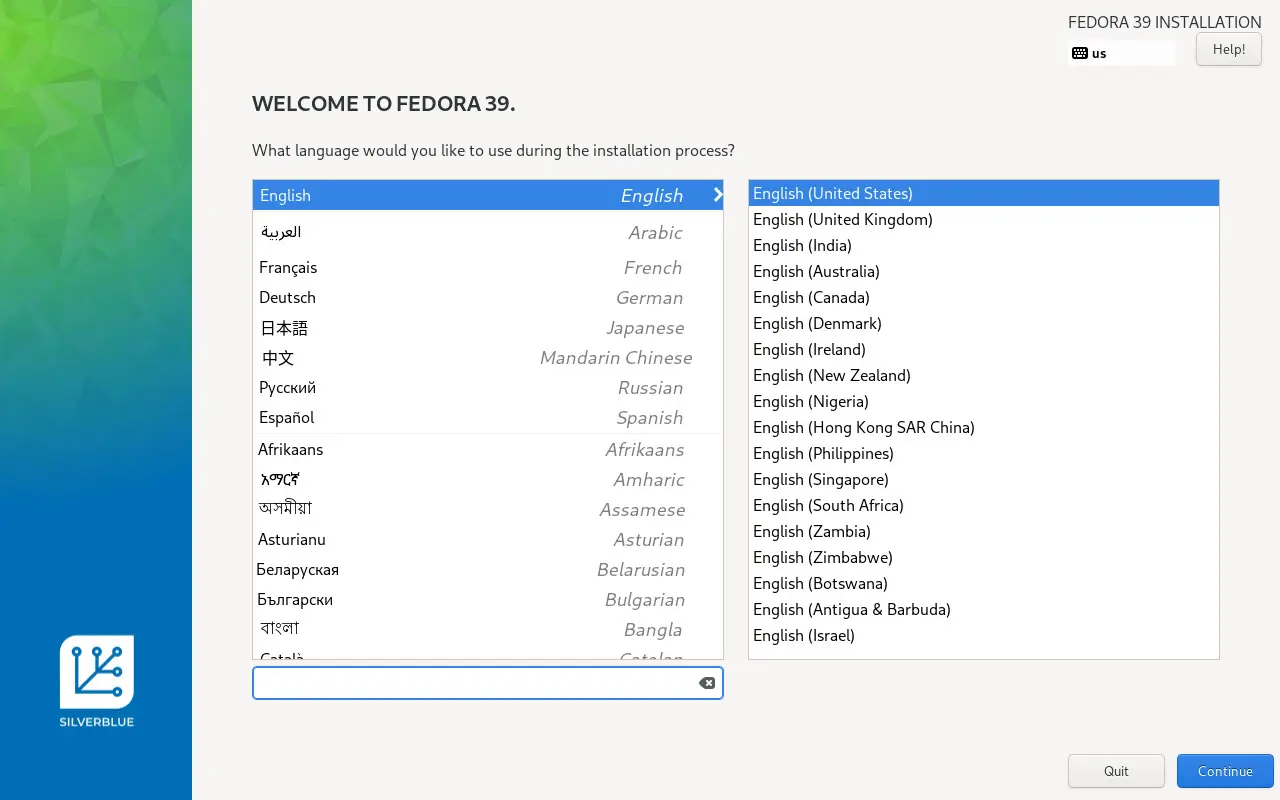Pick Mandarin Chinese language row

487,357
